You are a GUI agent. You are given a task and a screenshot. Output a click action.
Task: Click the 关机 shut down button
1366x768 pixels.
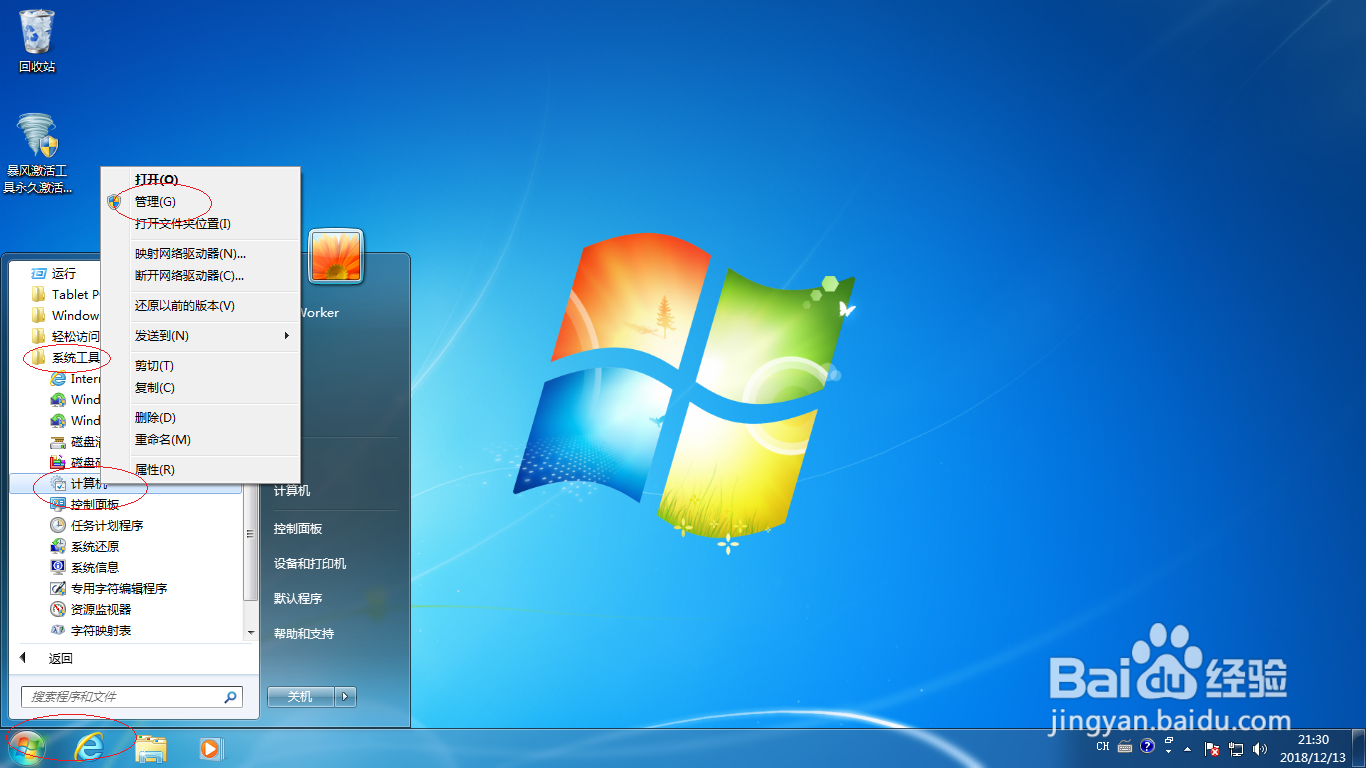tap(301, 697)
